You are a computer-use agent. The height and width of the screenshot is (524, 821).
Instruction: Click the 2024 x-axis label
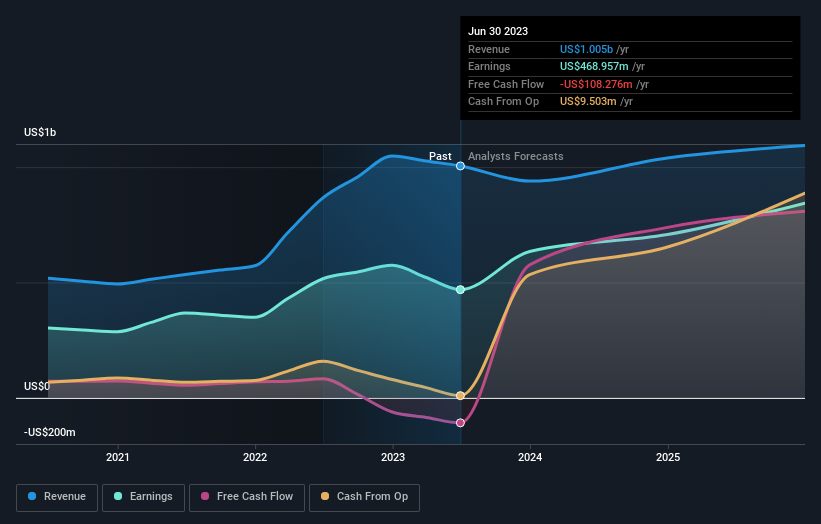click(x=530, y=457)
